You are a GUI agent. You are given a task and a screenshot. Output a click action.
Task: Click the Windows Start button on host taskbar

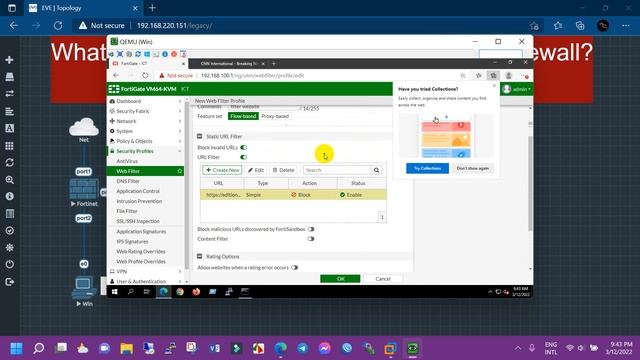[16, 348]
